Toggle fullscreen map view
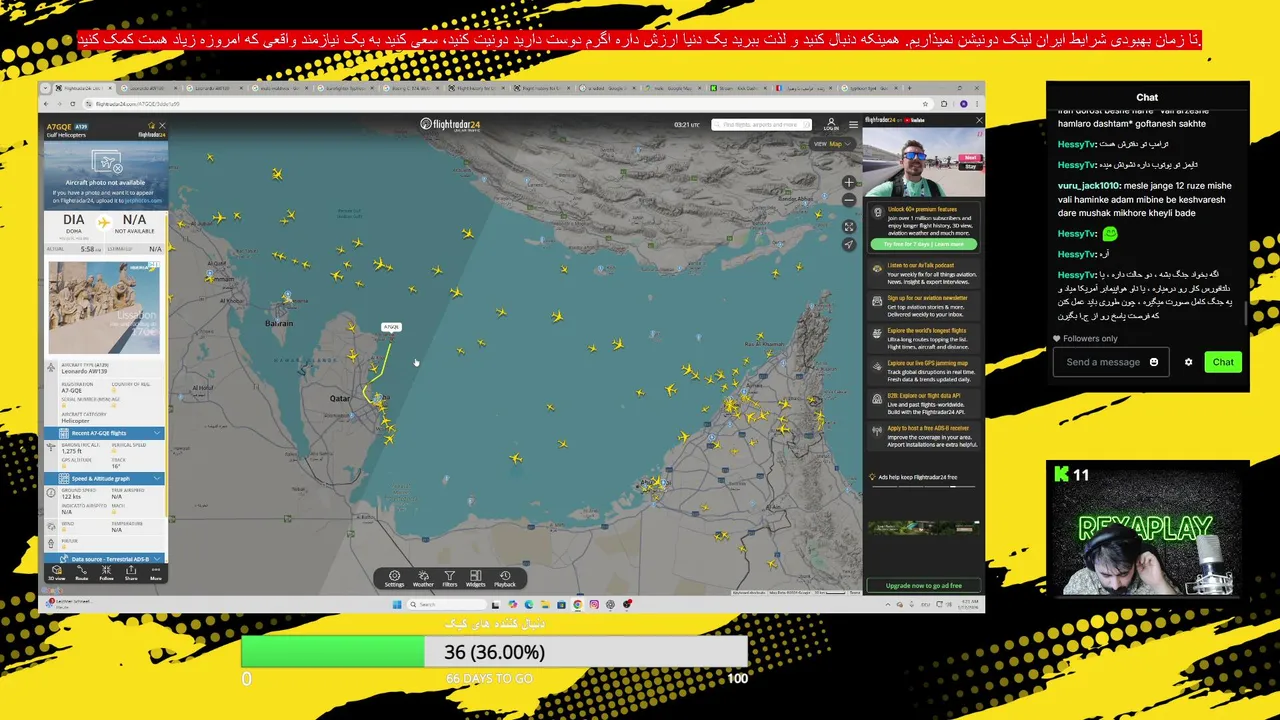Image resolution: width=1280 pixels, height=720 pixels. coord(849,226)
